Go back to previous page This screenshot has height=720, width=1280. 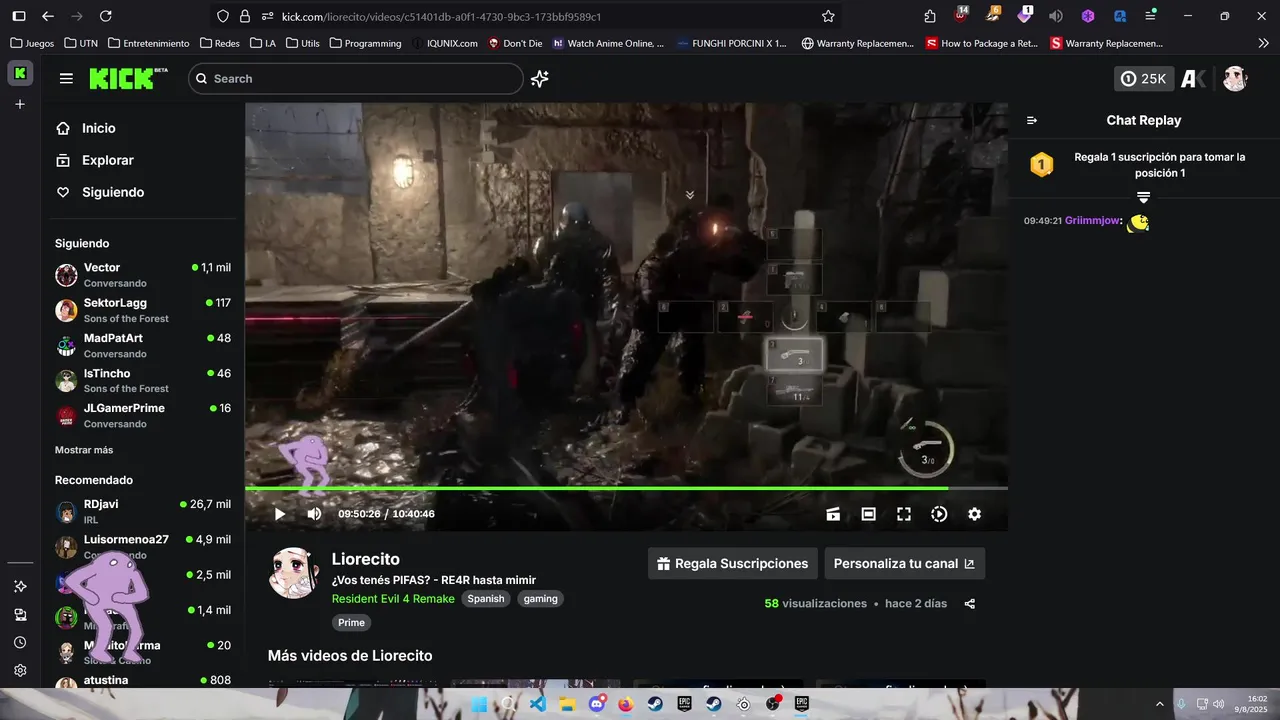[x=47, y=16]
